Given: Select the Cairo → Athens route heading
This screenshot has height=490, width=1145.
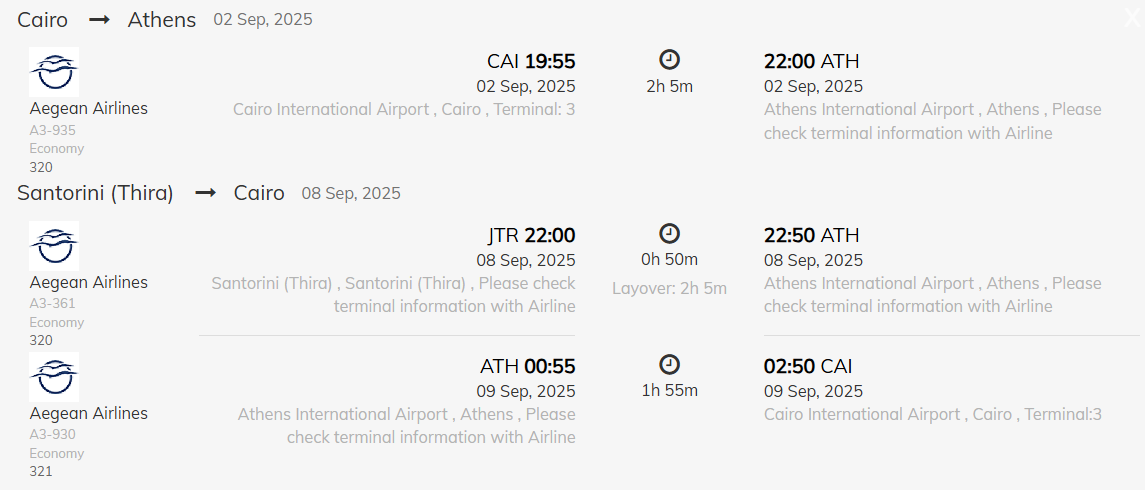Looking at the screenshot, I should click(107, 20).
